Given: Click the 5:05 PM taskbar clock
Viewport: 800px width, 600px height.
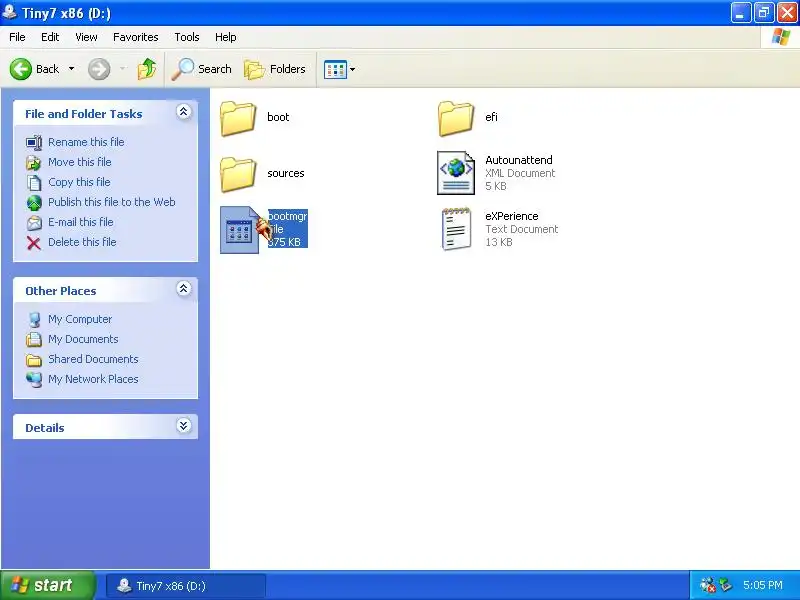Looking at the screenshot, I should (763, 585).
